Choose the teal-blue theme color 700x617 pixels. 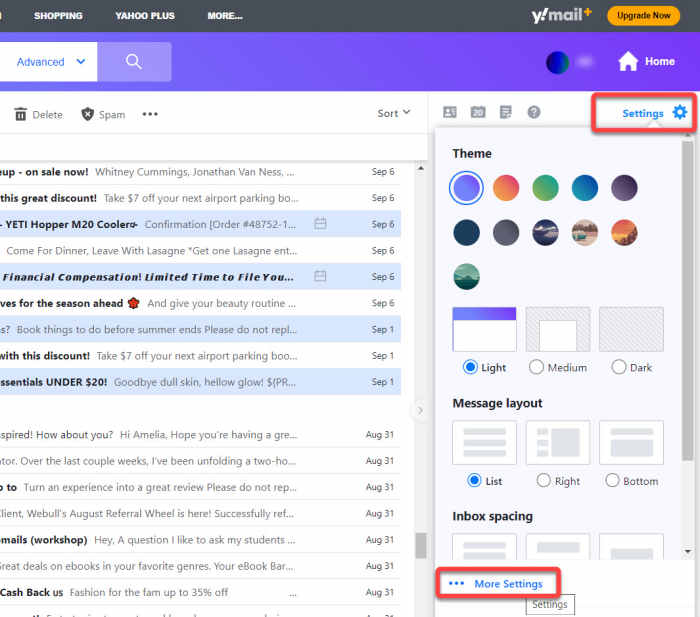[x=584, y=188]
